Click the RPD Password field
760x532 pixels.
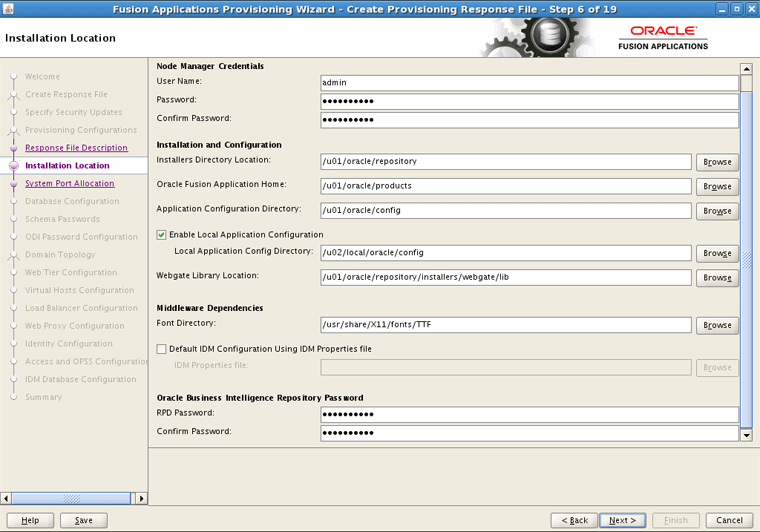click(x=529, y=415)
